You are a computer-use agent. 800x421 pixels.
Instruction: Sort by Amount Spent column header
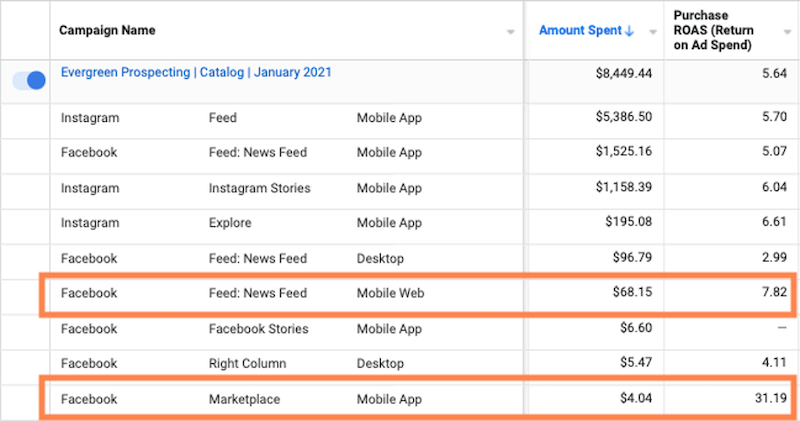[x=581, y=31]
